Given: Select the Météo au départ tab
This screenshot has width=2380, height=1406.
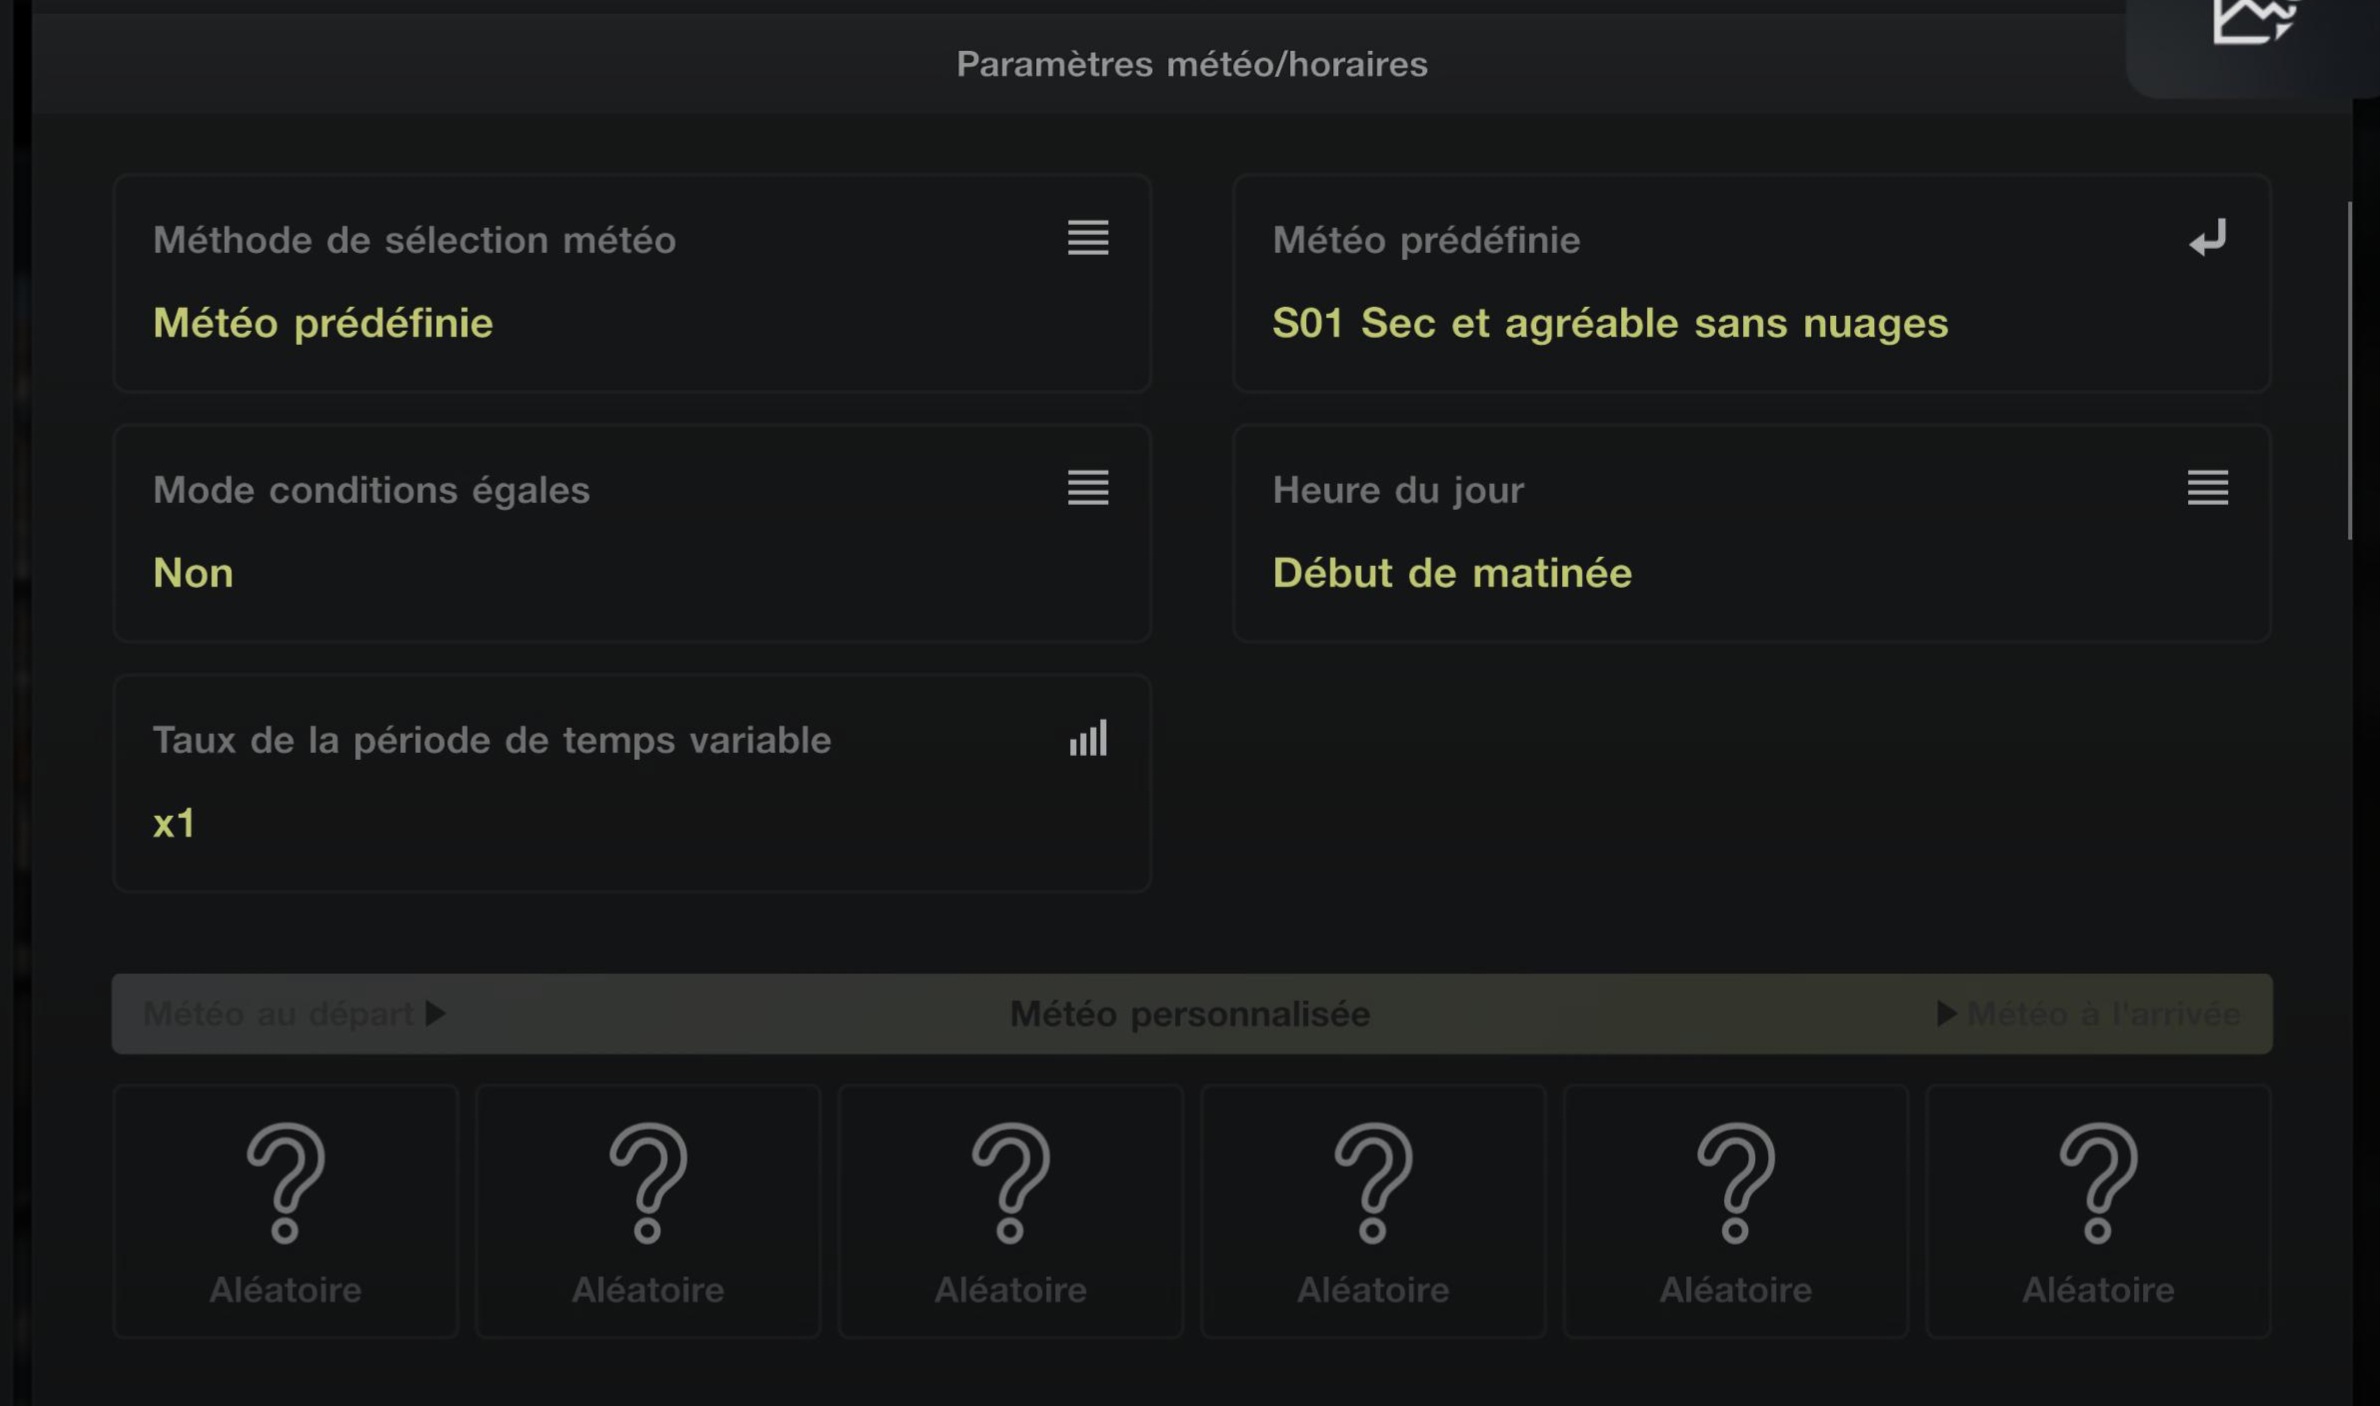Looking at the screenshot, I should (x=293, y=1014).
